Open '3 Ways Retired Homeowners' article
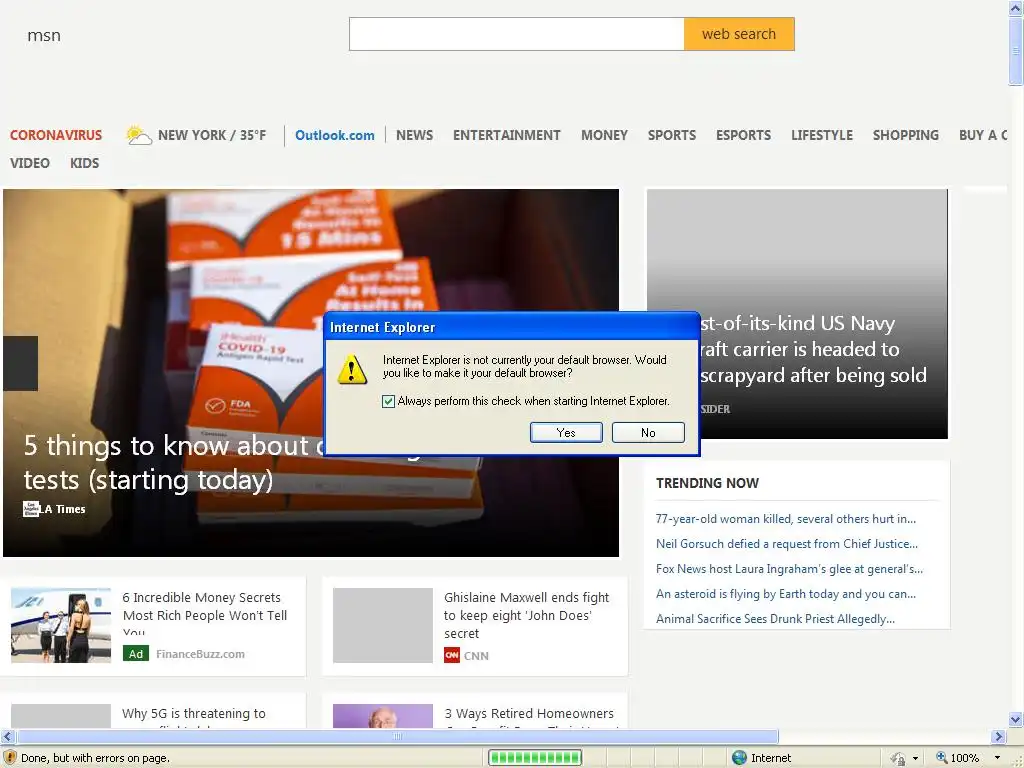This screenshot has height=768, width=1024. (529, 714)
